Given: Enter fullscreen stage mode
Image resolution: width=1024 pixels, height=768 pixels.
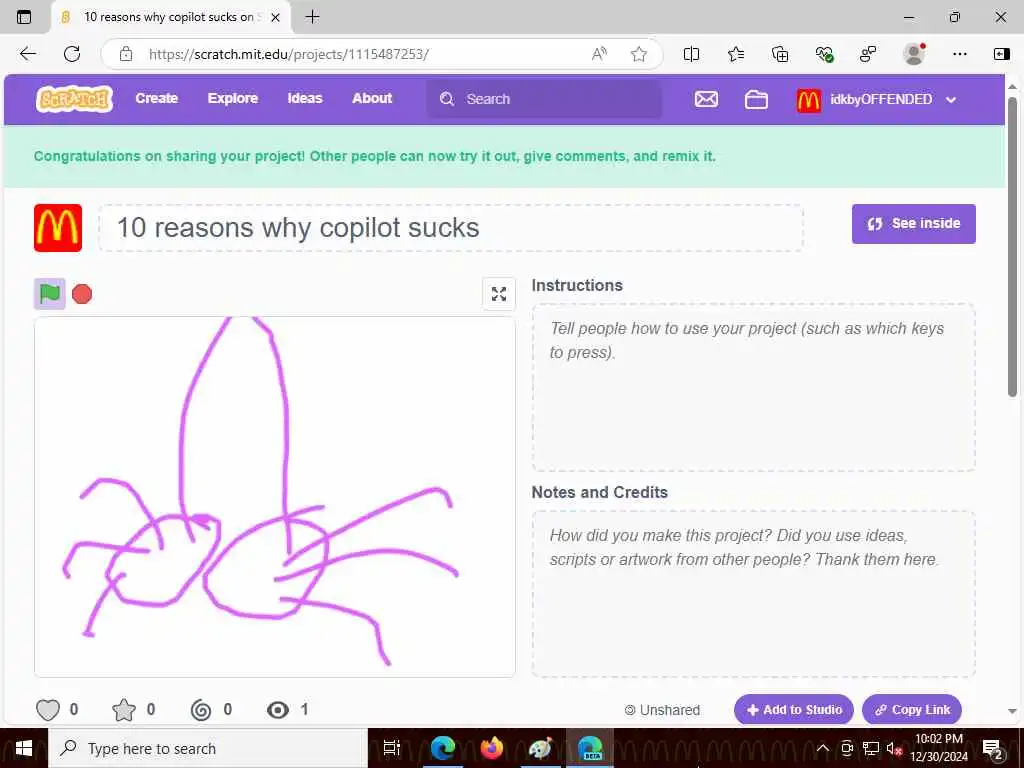Looking at the screenshot, I should pos(499,295).
